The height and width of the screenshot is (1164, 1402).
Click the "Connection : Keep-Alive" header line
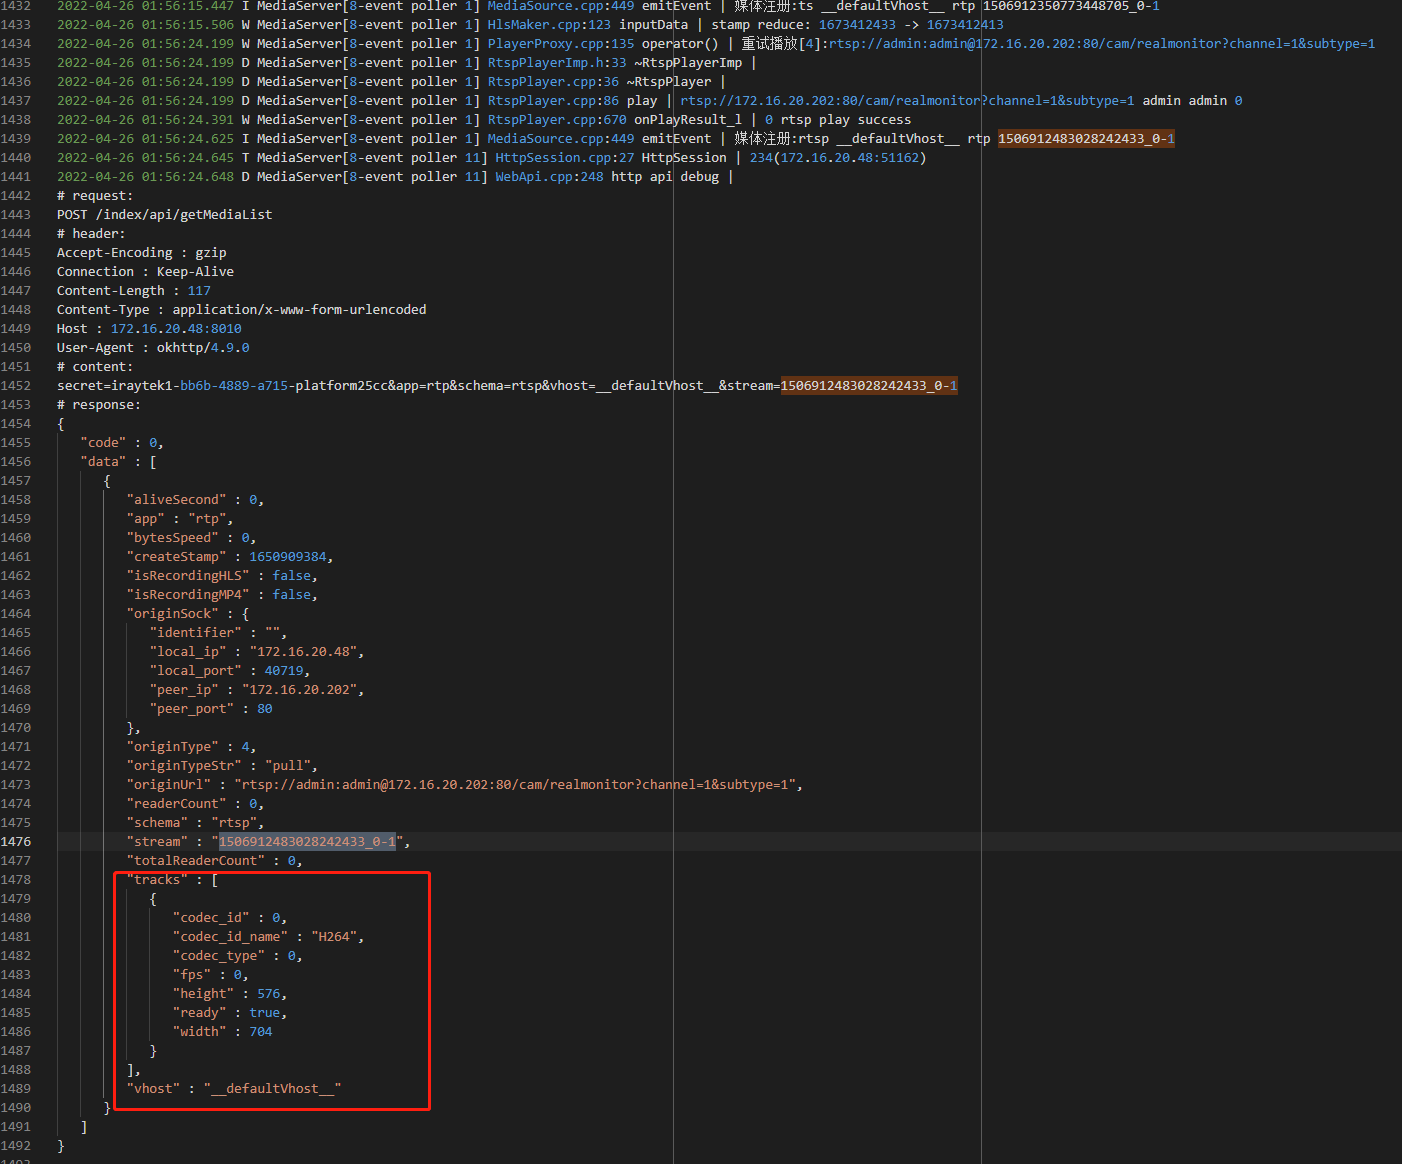(145, 272)
